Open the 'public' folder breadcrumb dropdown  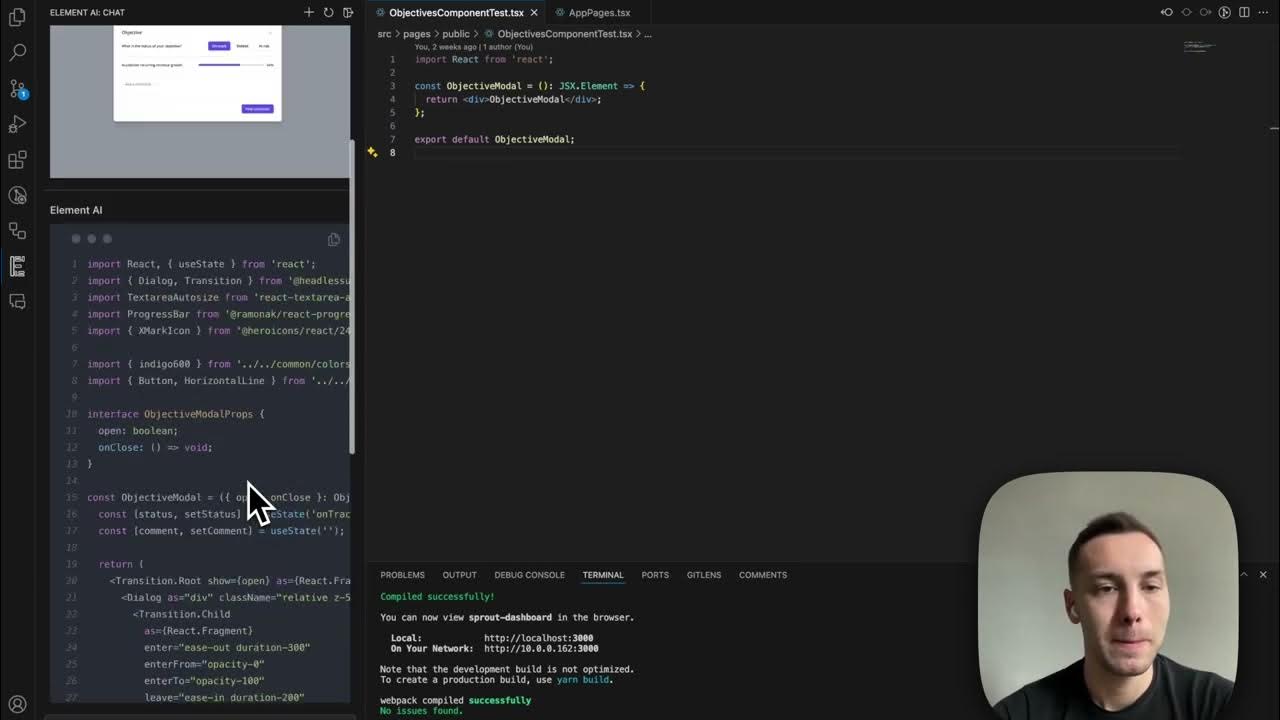point(455,34)
